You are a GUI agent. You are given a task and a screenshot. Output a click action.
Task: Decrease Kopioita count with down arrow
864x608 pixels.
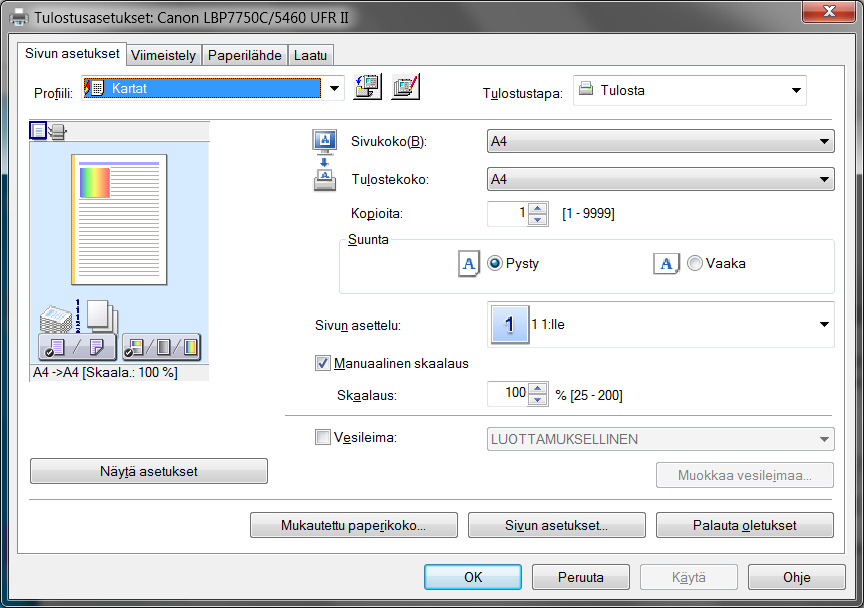click(x=537, y=219)
